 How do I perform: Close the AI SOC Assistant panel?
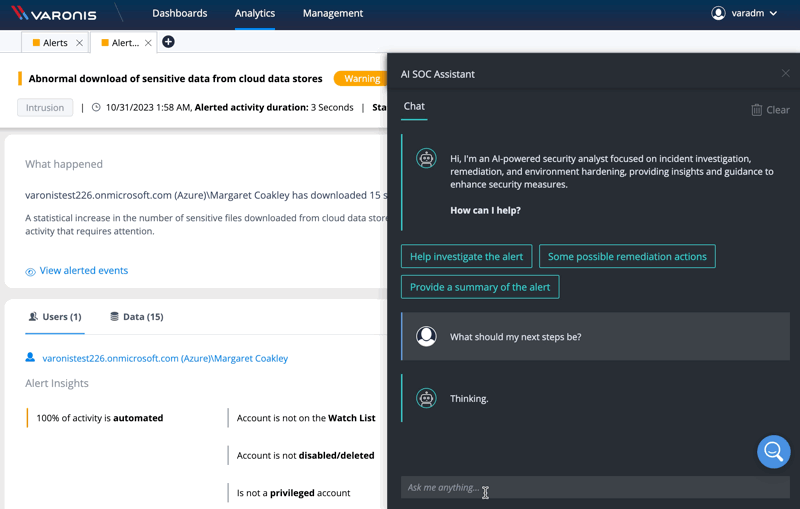[785, 74]
